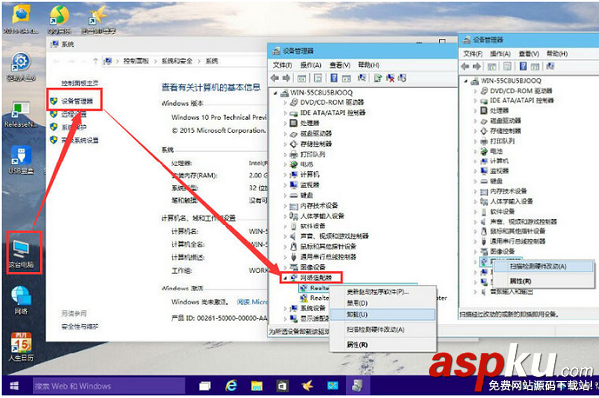
Task: Open the Store icon on the taskbar
Action: pos(282,386)
